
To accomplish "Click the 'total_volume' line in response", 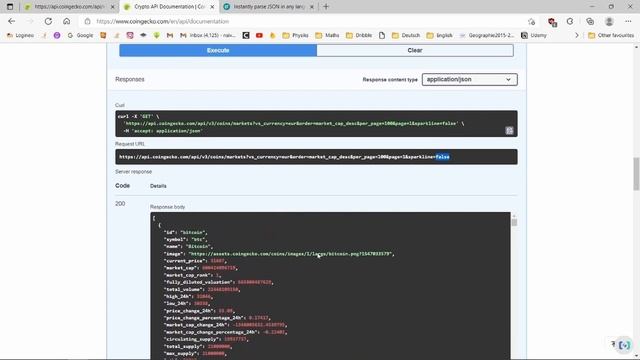I will coord(202,289).
